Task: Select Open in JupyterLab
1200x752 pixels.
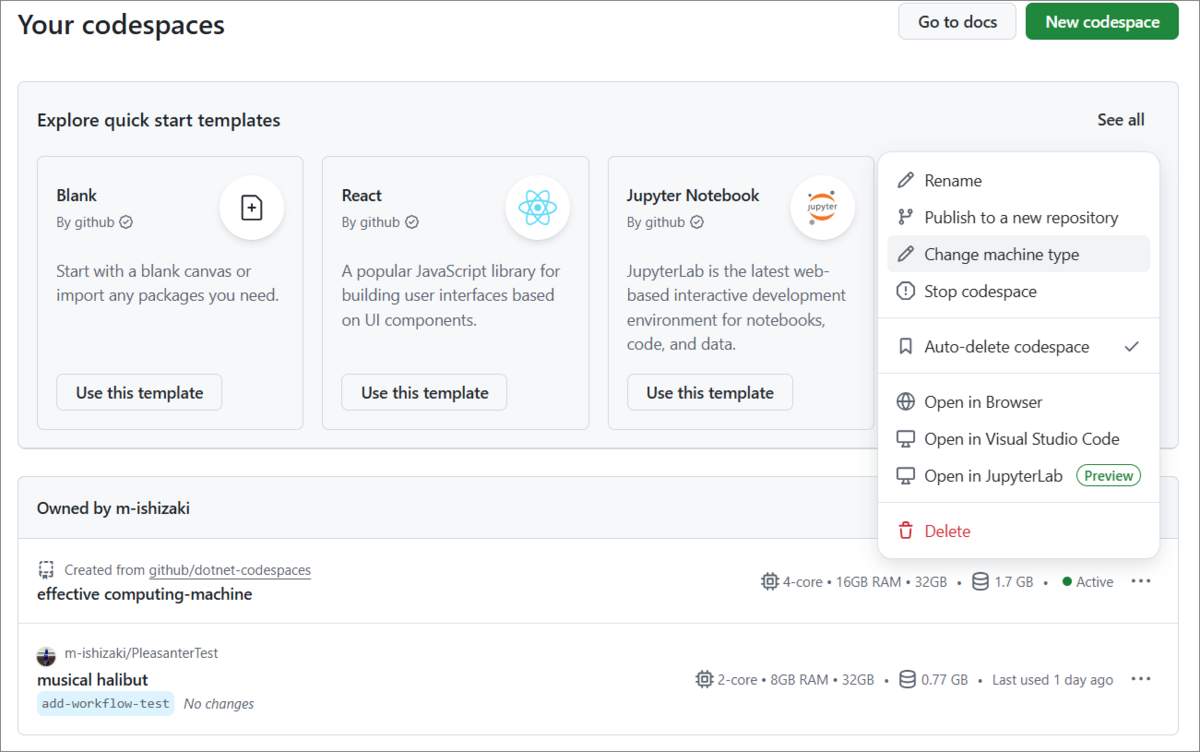Action: (1018, 476)
